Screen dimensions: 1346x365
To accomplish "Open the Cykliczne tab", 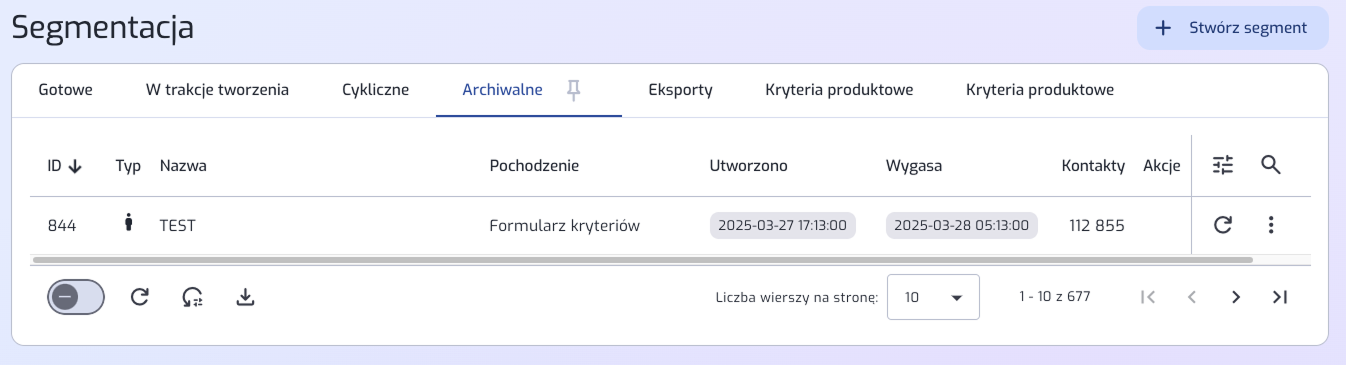I will pyautogui.click(x=375, y=90).
